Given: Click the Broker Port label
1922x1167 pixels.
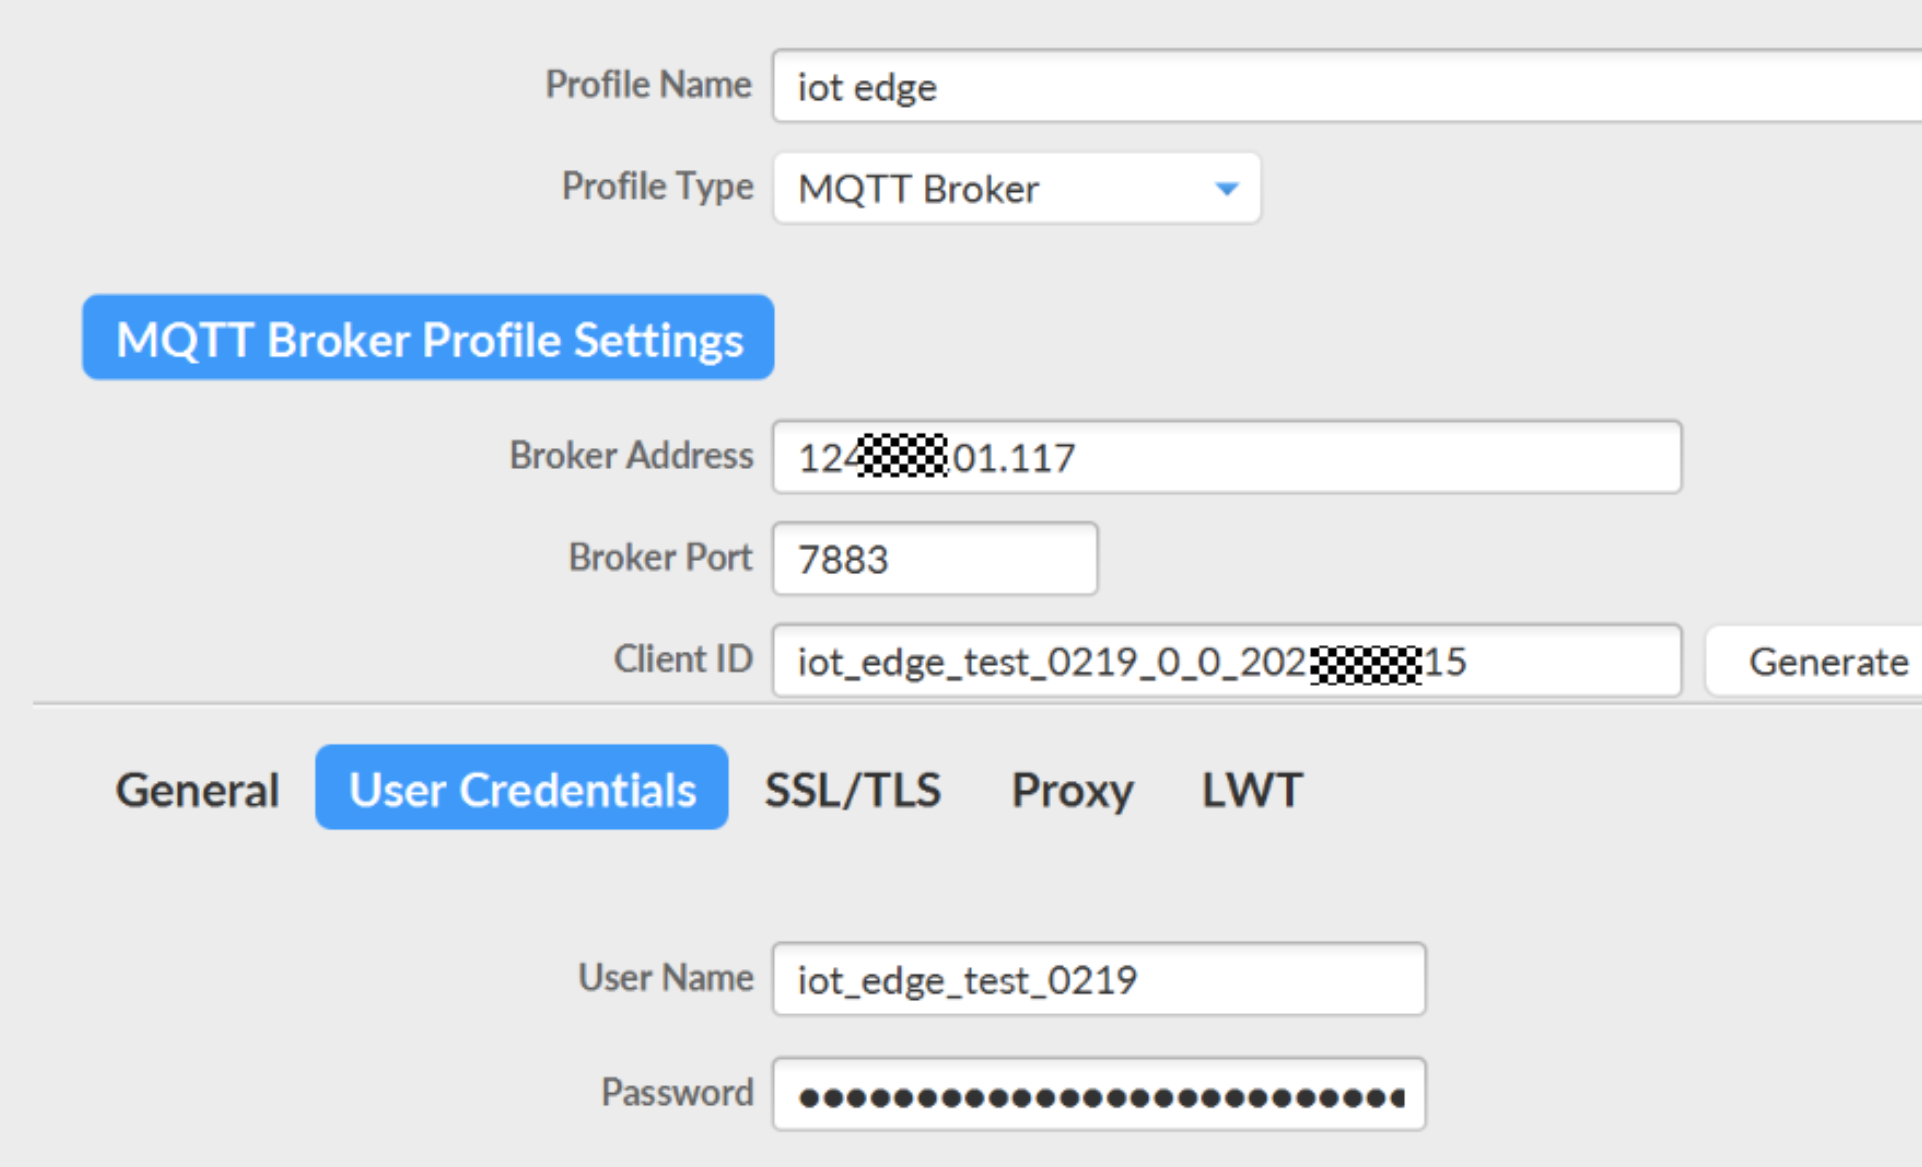Looking at the screenshot, I should point(660,558).
